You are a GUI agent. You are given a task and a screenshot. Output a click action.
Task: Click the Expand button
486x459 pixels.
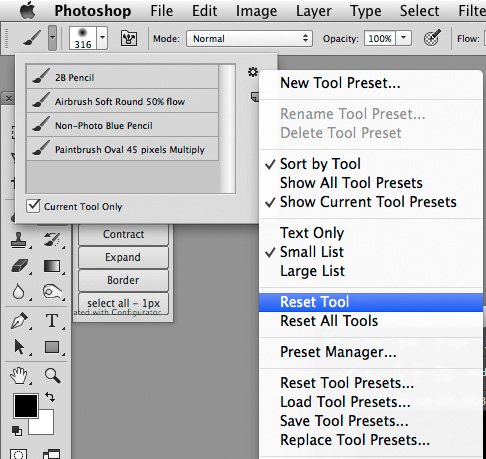coord(123,257)
